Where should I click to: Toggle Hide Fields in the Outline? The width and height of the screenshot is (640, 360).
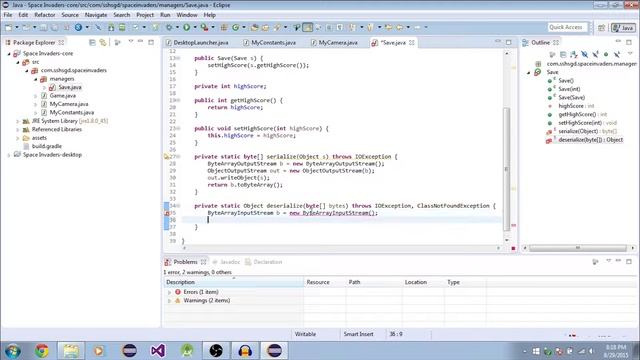[x=584, y=54]
